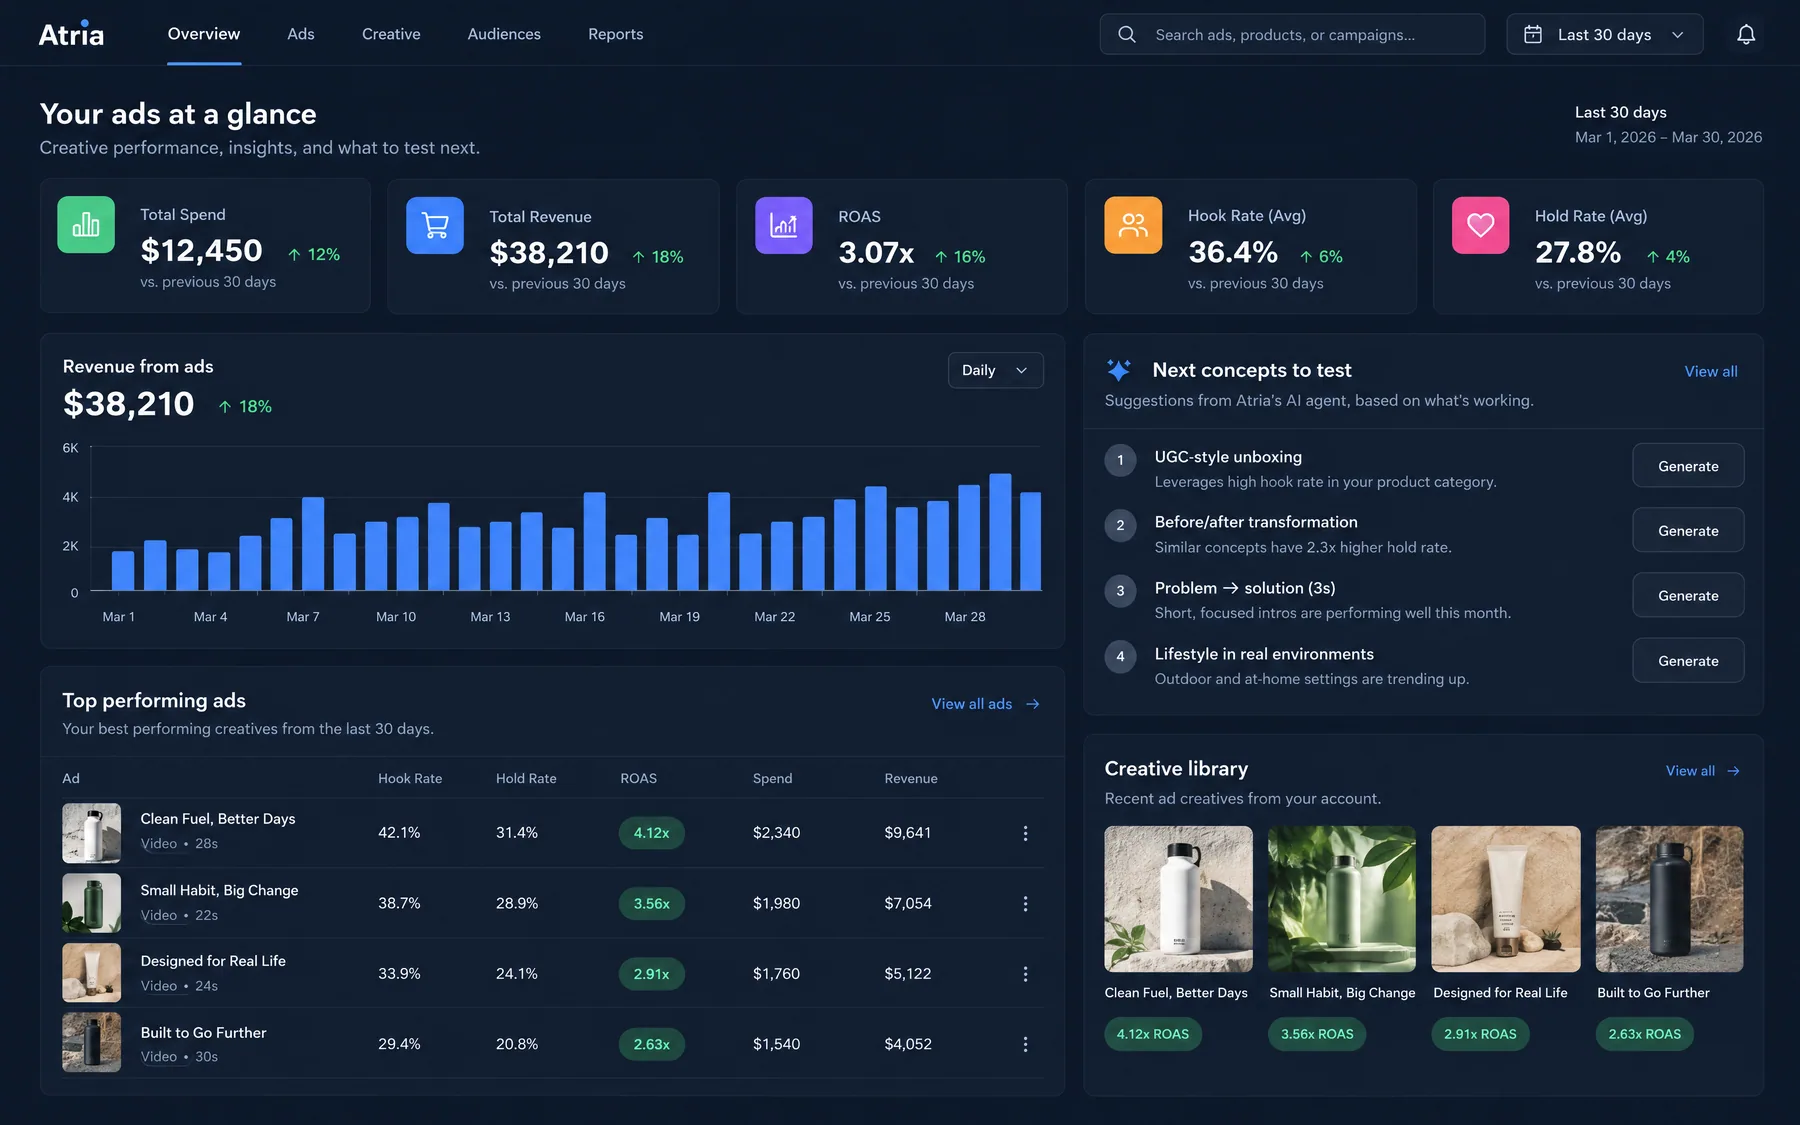Select the Audiences tab
The width and height of the screenshot is (1800, 1125).
[504, 34]
